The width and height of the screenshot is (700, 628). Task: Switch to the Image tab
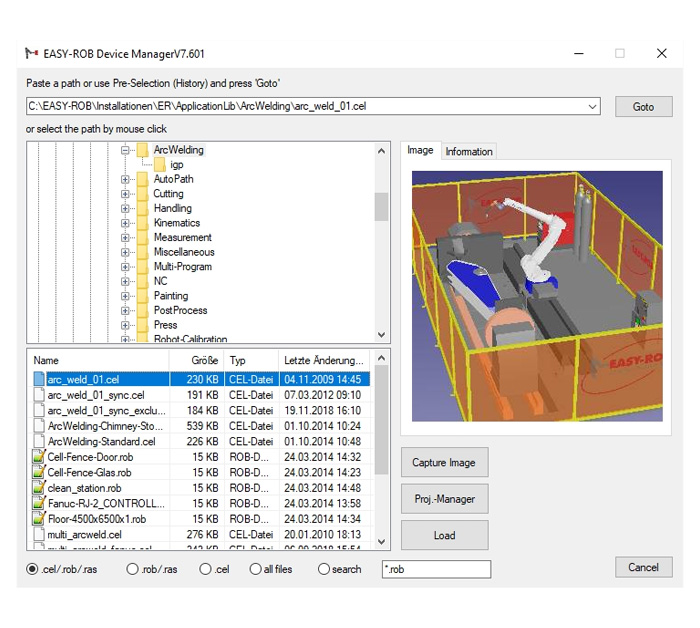[x=420, y=151]
